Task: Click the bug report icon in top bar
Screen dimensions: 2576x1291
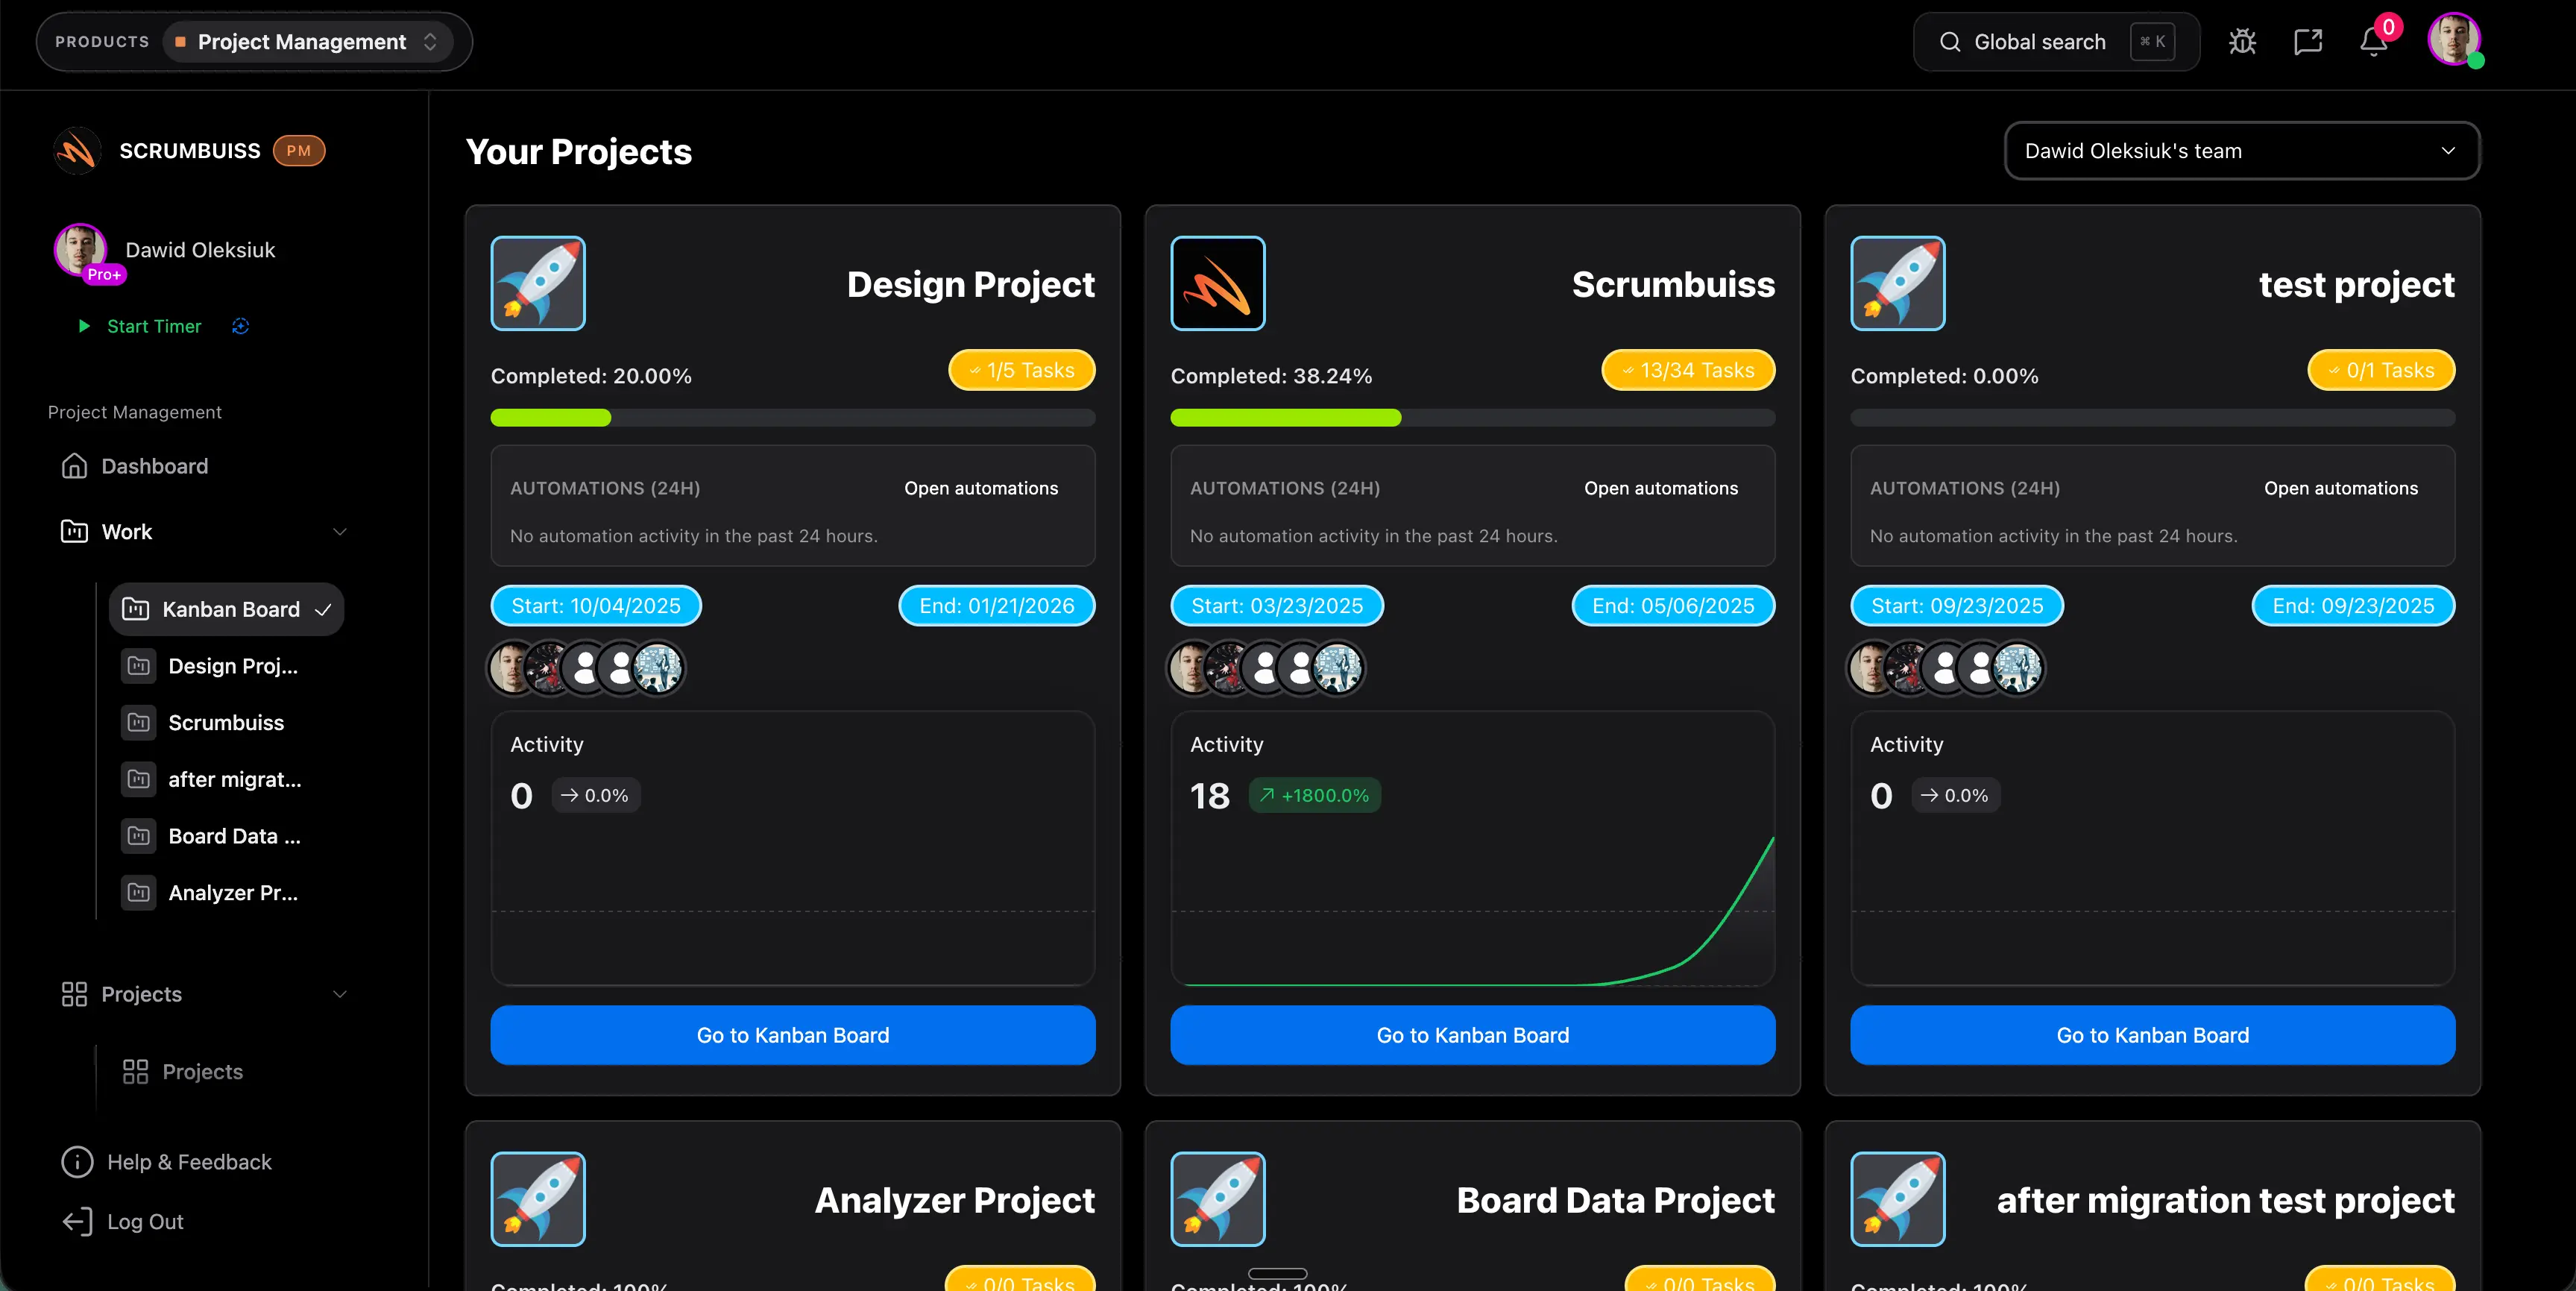Action: click(2243, 41)
